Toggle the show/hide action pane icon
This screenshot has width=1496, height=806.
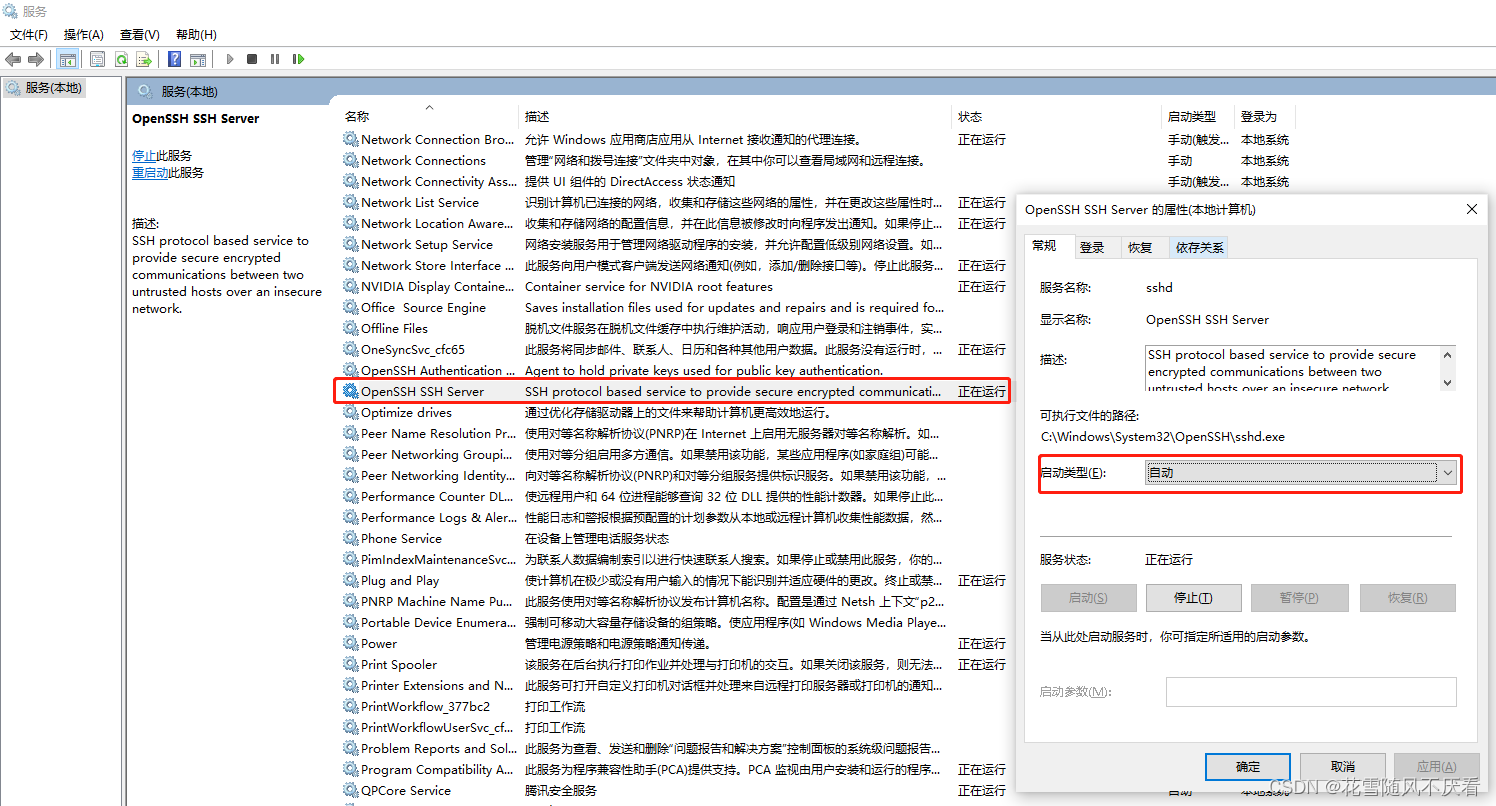click(x=198, y=59)
